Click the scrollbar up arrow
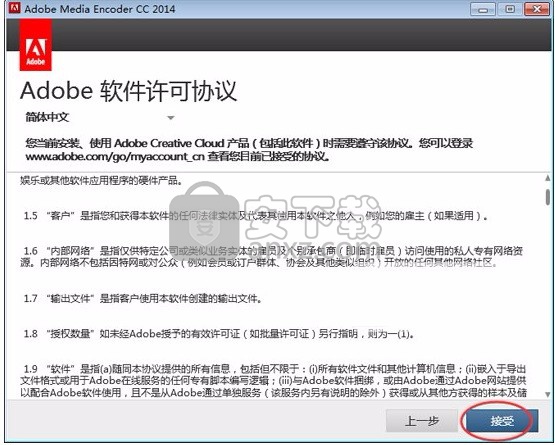Screen dimensions: 555x445 click(x=548, y=178)
